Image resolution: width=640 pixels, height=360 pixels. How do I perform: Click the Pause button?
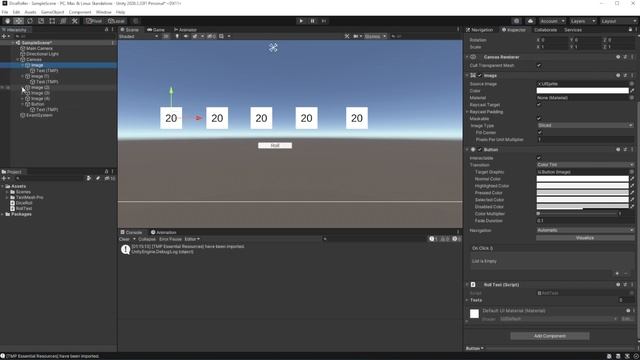(313, 21)
